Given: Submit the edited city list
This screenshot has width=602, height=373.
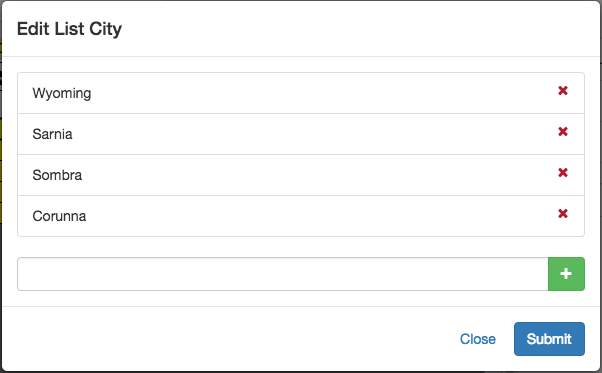Looking at the screenshot, I should point(549,339).
